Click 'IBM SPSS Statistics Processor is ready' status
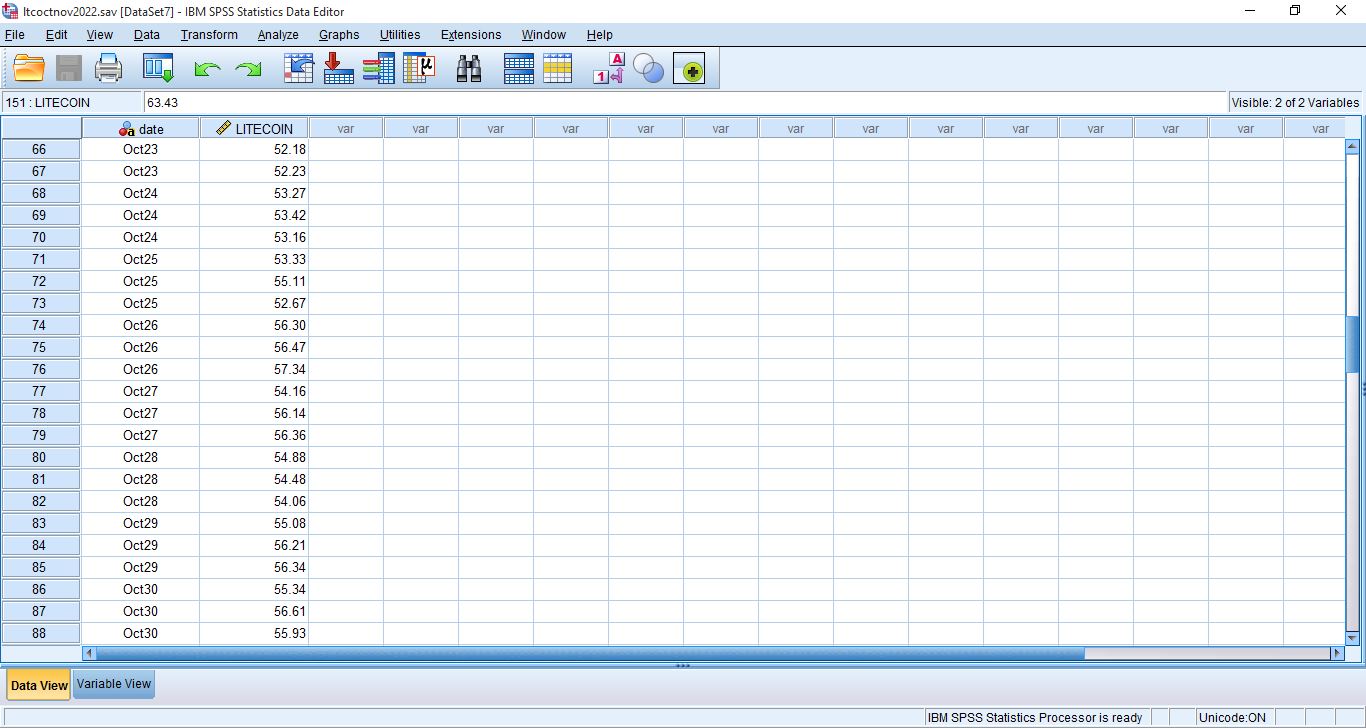The image size is (1366, 728). point(1035,717)
